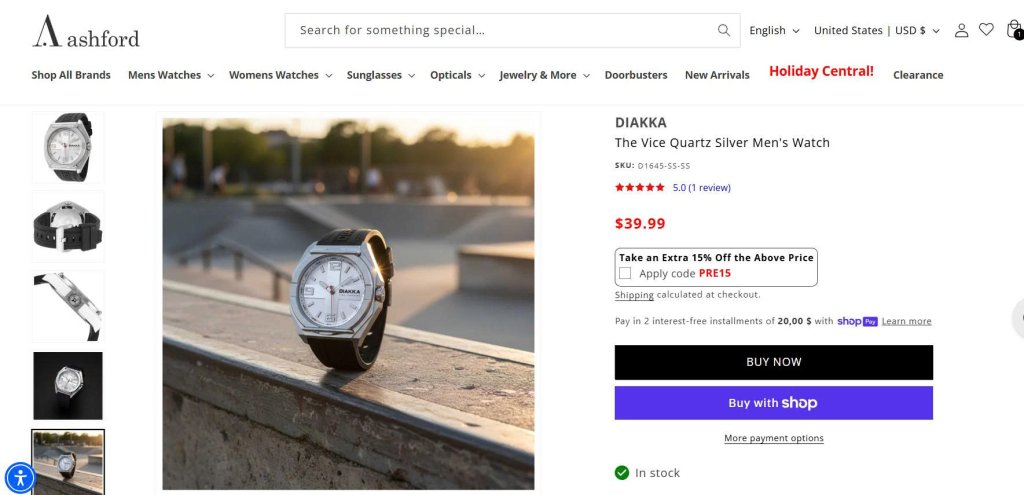Open the accessibility widget icon

(x=20, y=478)
